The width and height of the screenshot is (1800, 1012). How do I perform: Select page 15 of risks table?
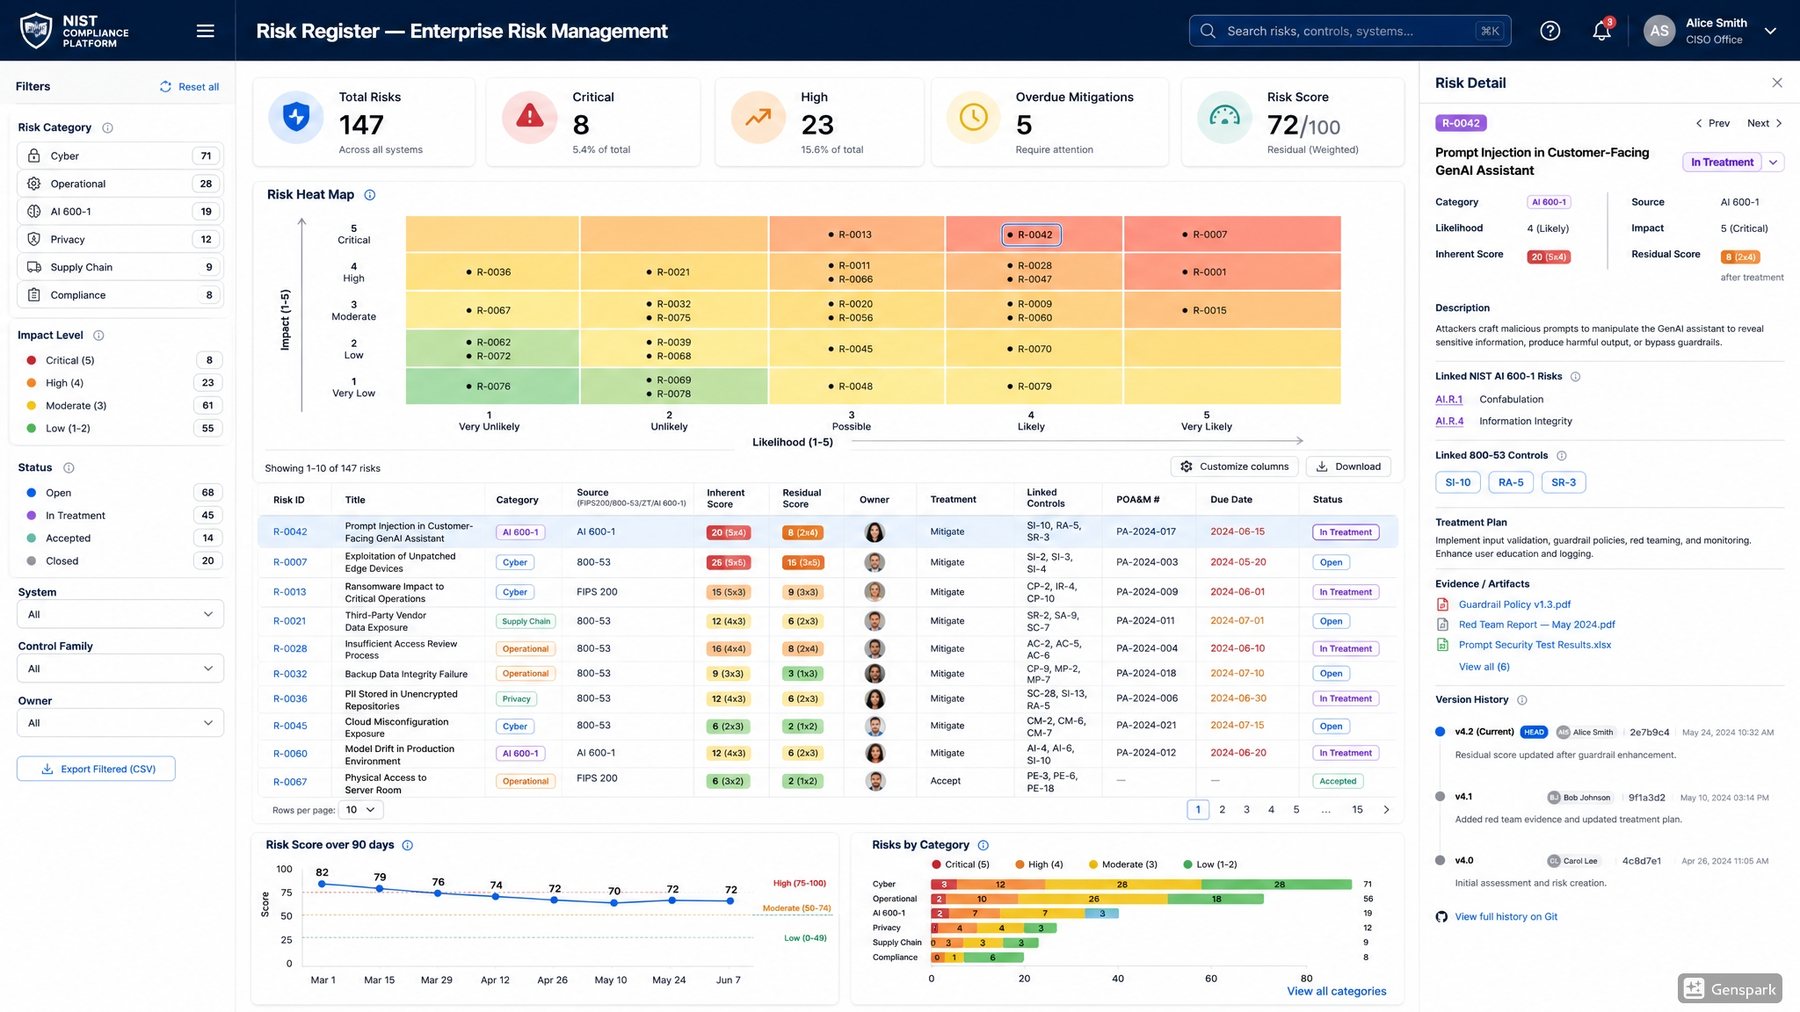[x=1357, y=810]
